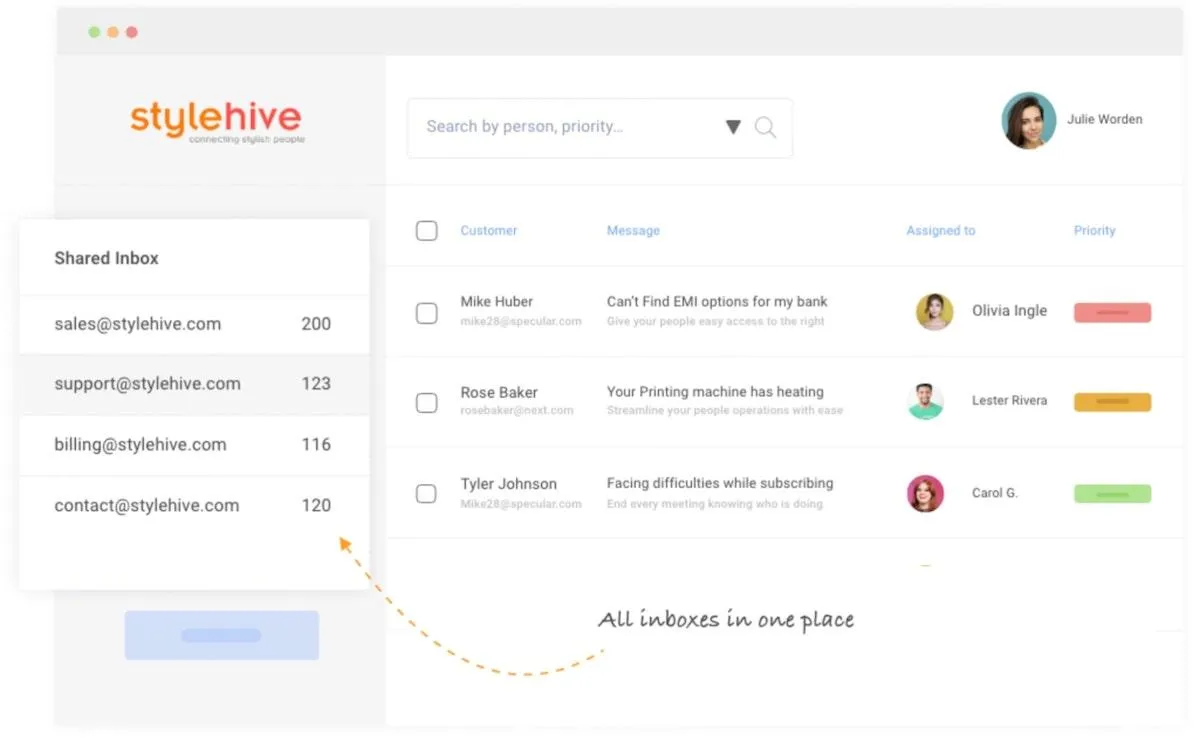Click the rosebaker@next.com email address
1200x749 pixels.
pos(516,411)
